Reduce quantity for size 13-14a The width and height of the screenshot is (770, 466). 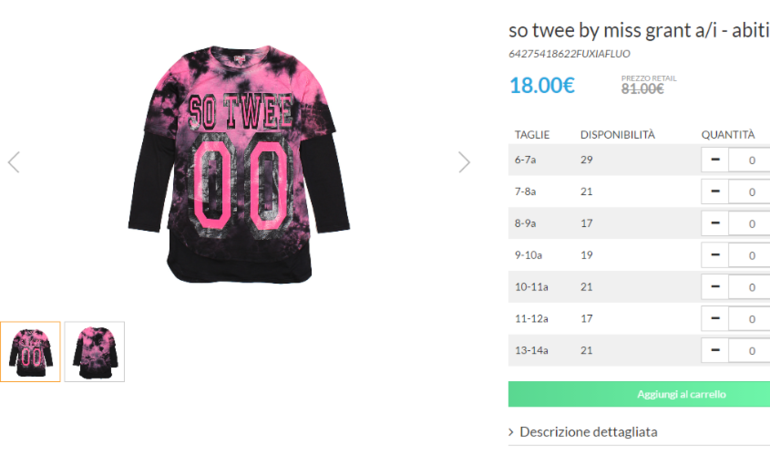[715, 350]
